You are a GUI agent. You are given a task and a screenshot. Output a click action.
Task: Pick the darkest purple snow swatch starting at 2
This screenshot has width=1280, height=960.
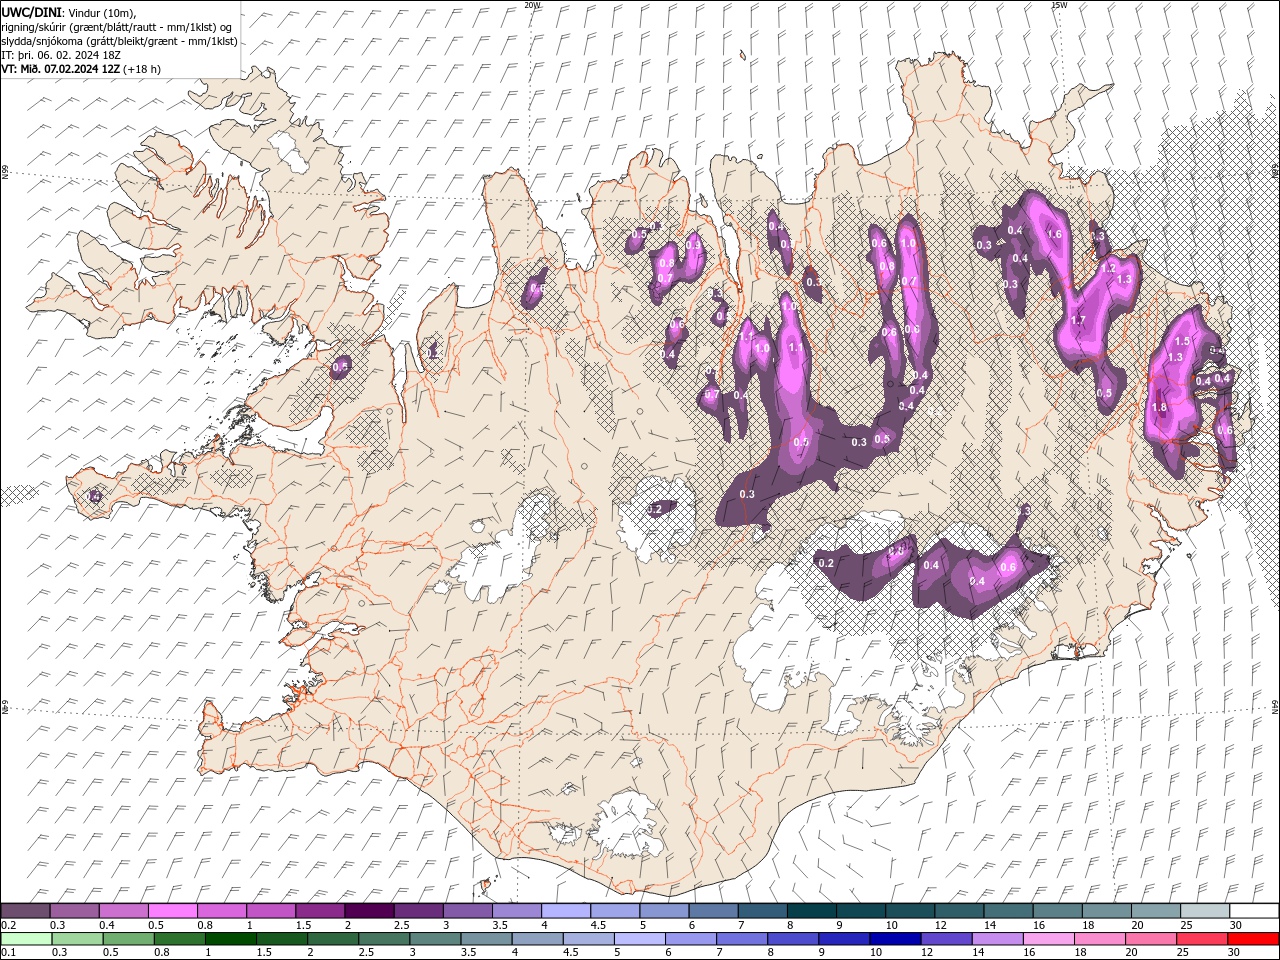point(369,911)
